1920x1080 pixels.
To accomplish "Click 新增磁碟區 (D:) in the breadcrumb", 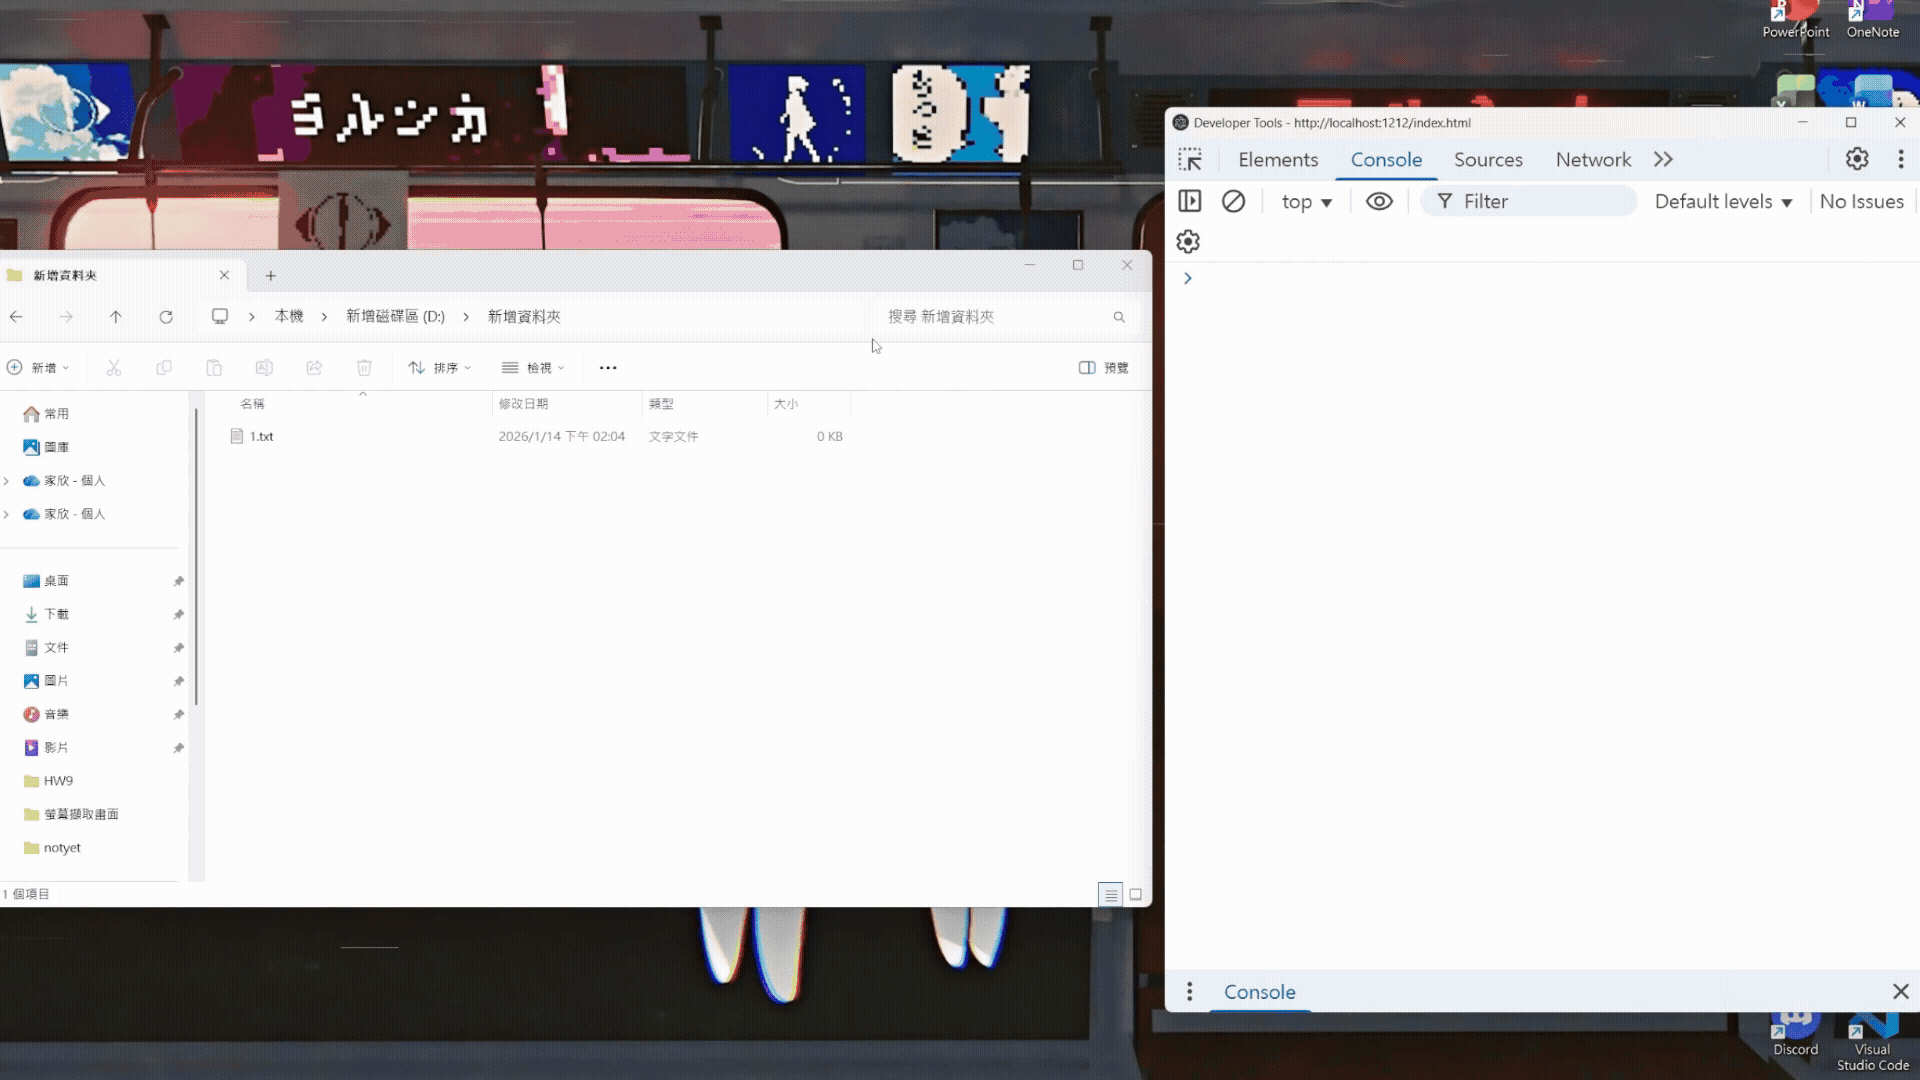I will 395,317.
